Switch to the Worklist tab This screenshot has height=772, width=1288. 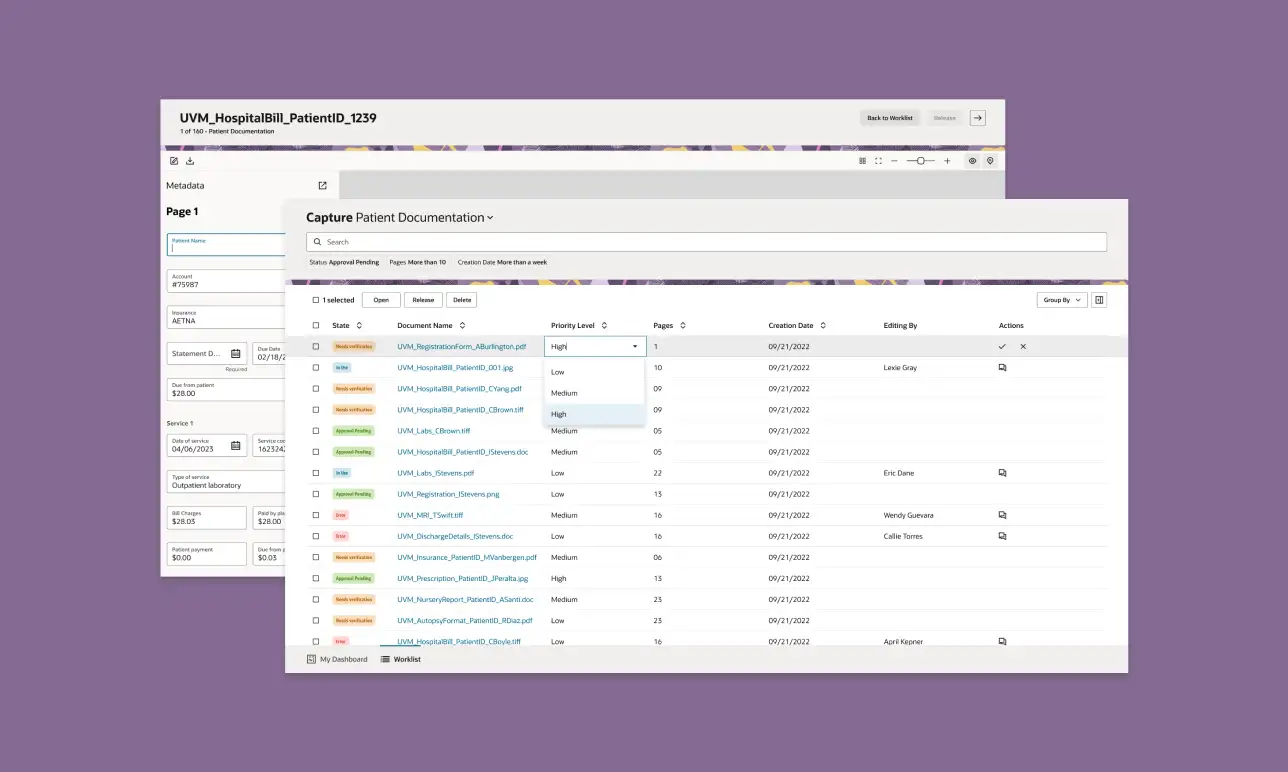pos(401,659)
